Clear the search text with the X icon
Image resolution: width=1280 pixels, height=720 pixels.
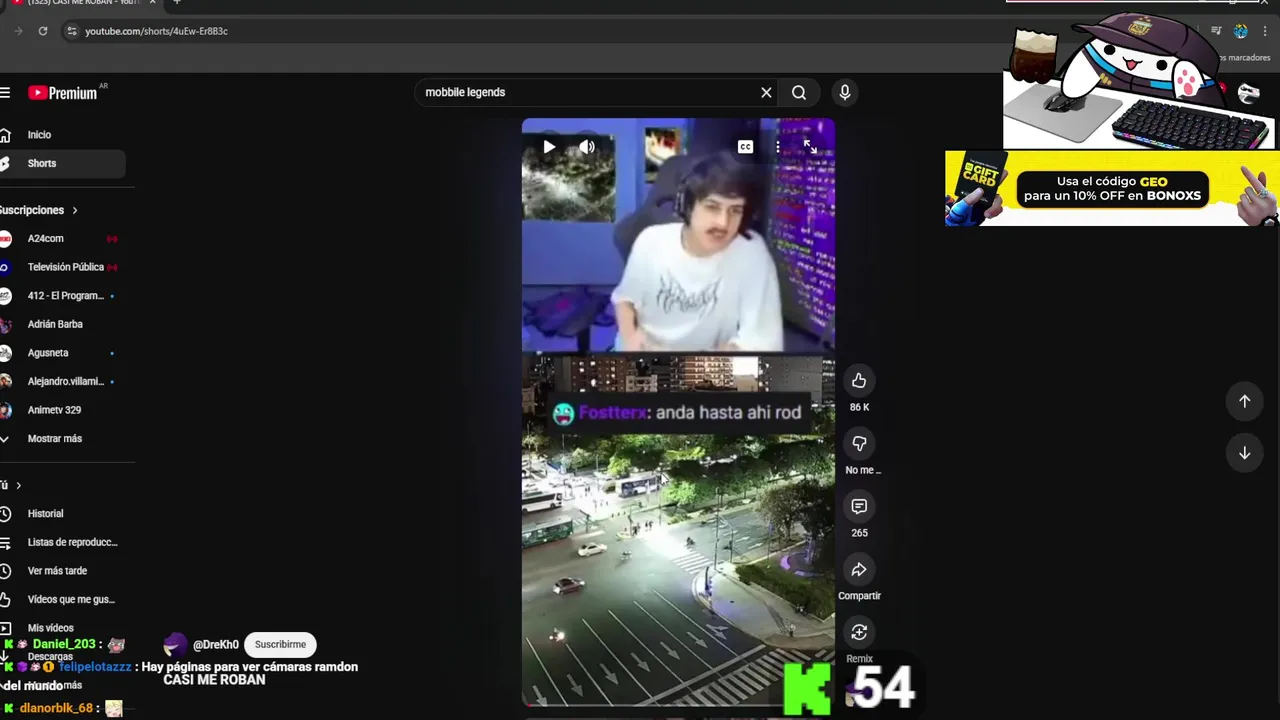click(766, 93)
